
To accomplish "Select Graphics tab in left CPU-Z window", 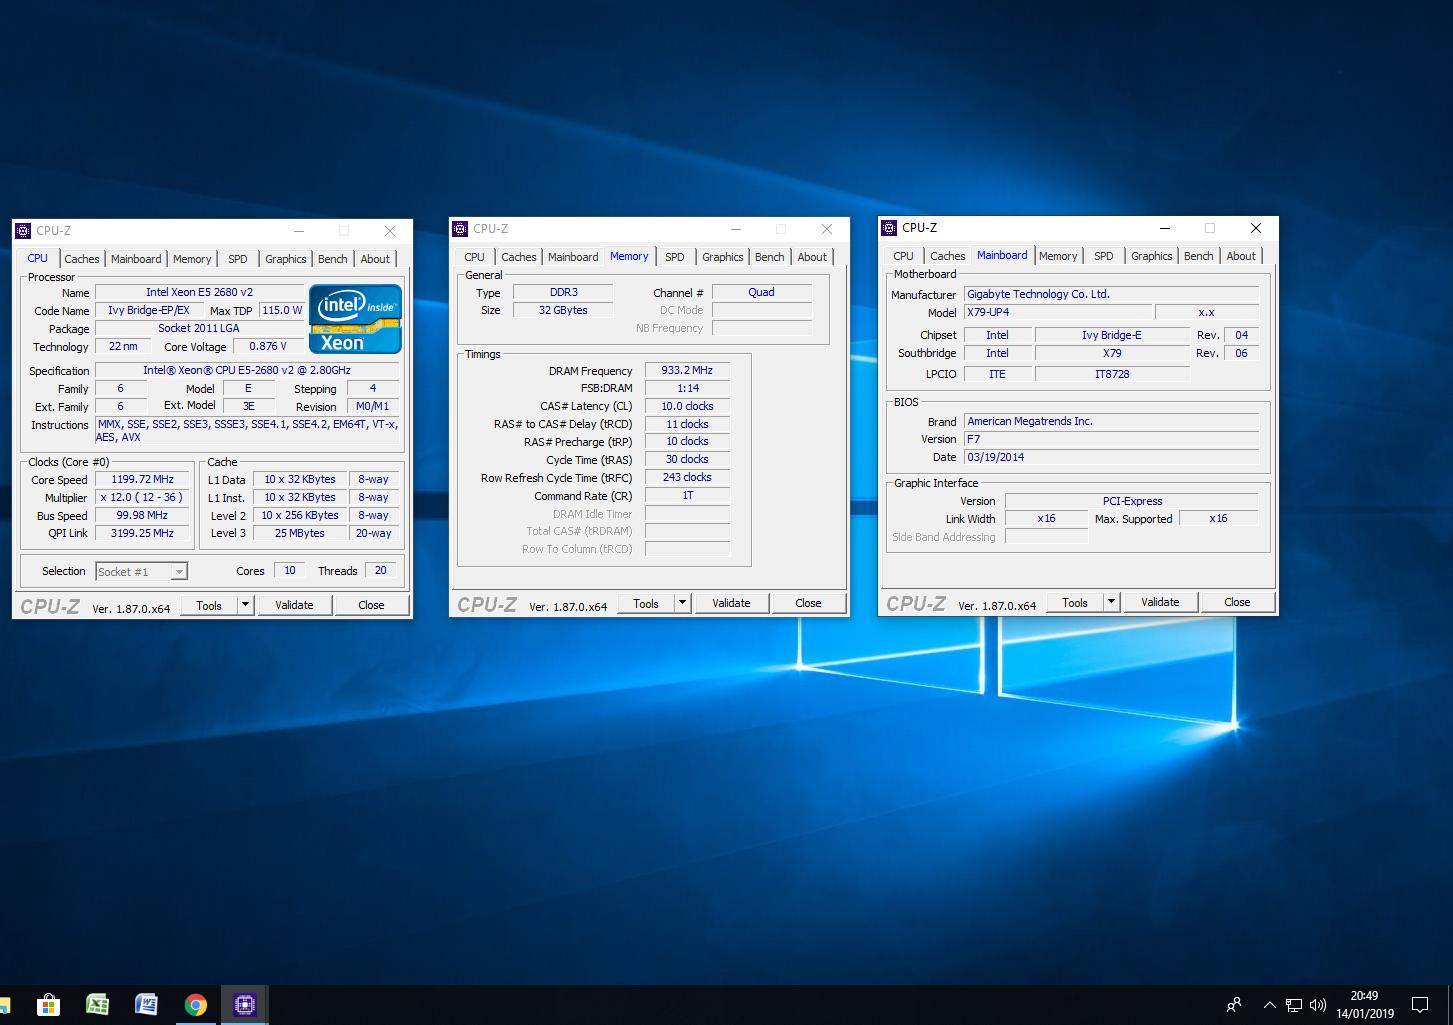I will pos(286,259).
